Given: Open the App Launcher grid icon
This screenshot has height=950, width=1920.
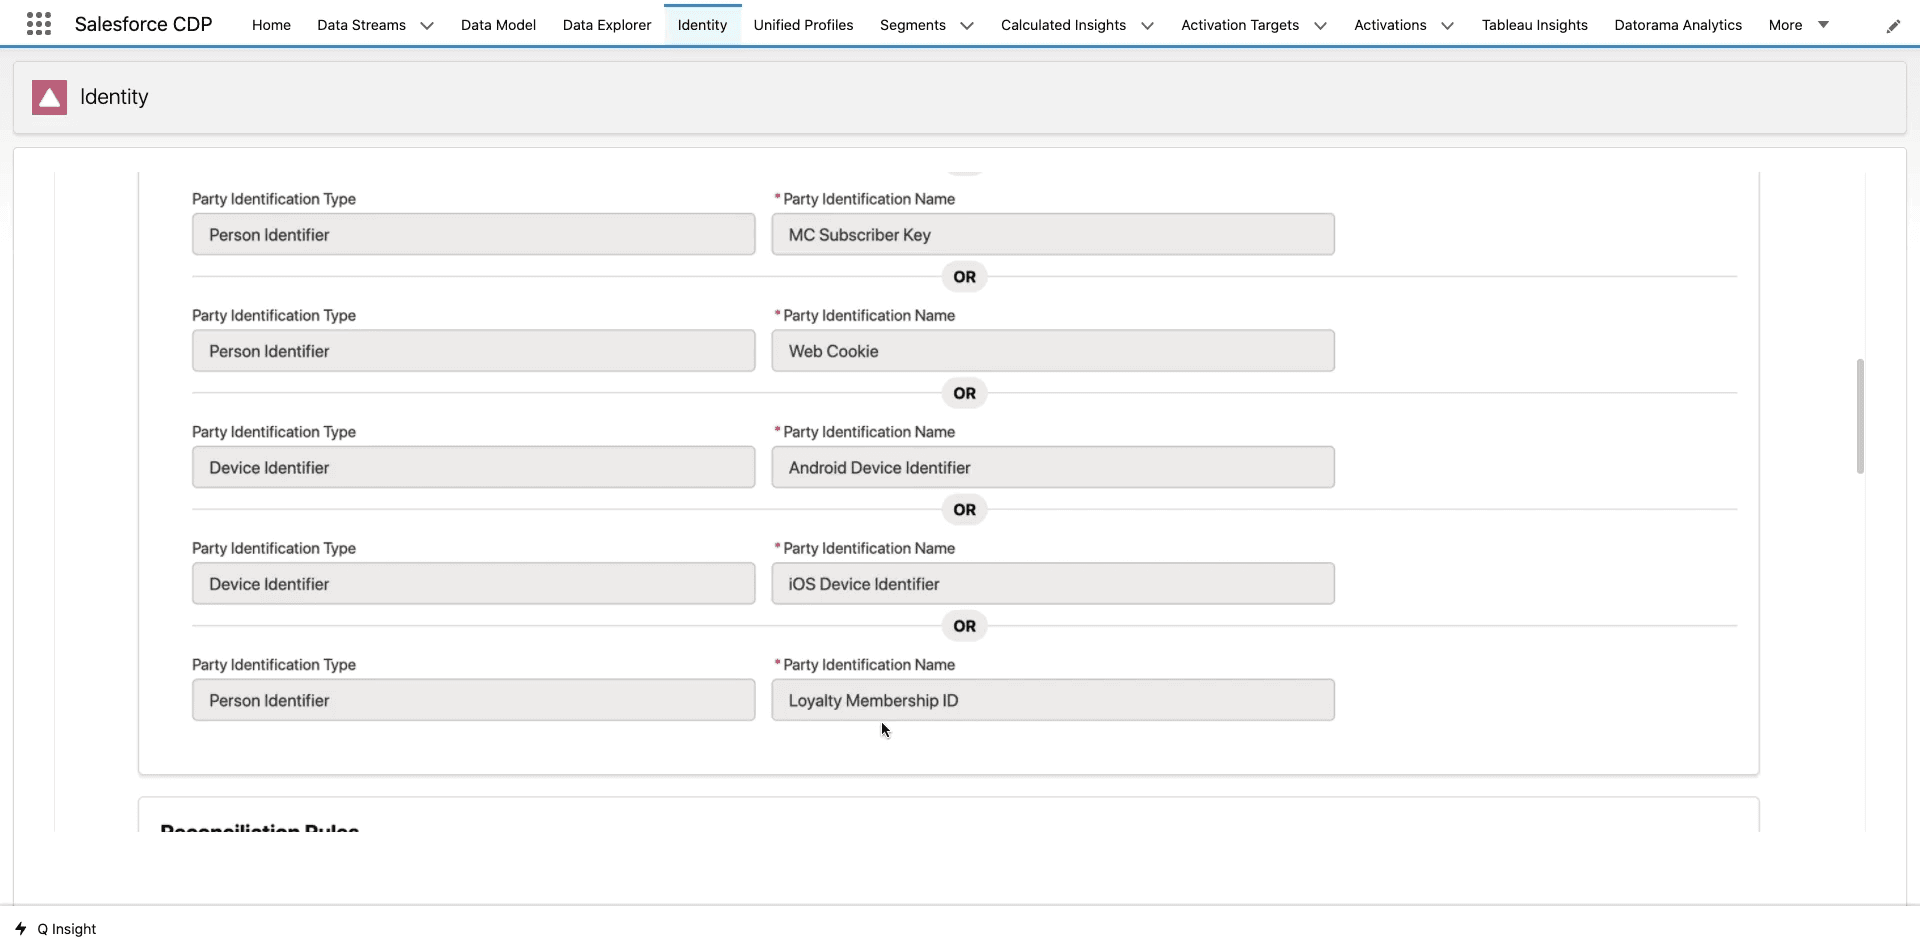Looking at the screenshot, I should 38,24.
